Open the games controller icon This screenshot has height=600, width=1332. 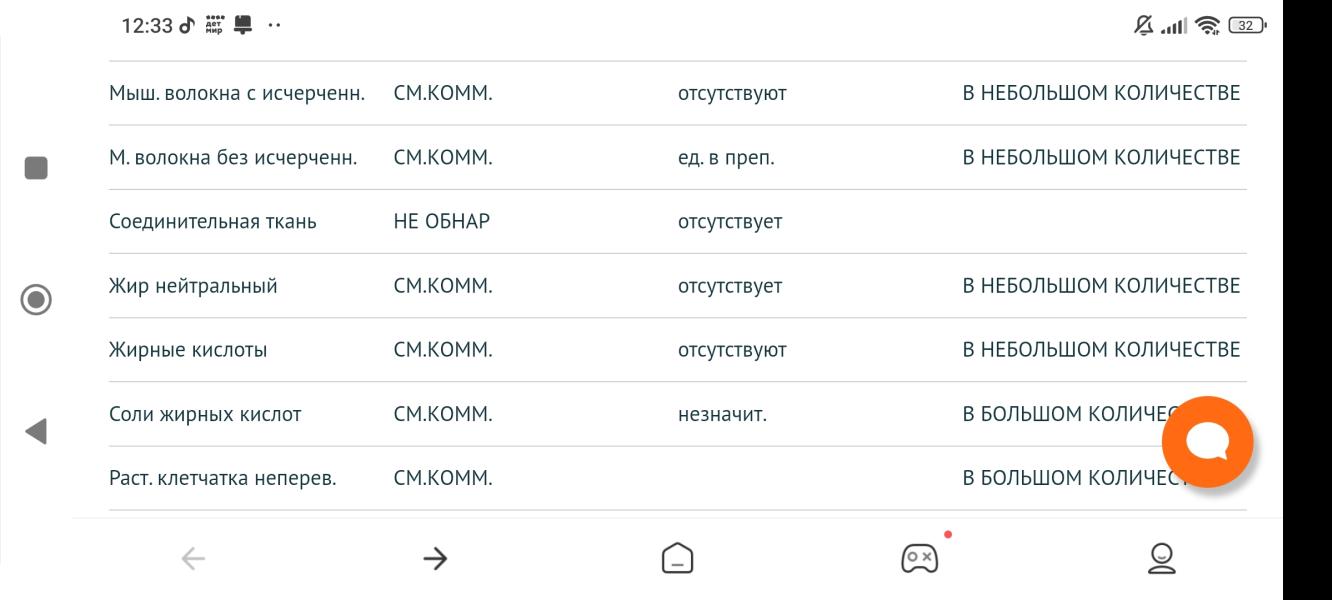(x=919, y=557)
